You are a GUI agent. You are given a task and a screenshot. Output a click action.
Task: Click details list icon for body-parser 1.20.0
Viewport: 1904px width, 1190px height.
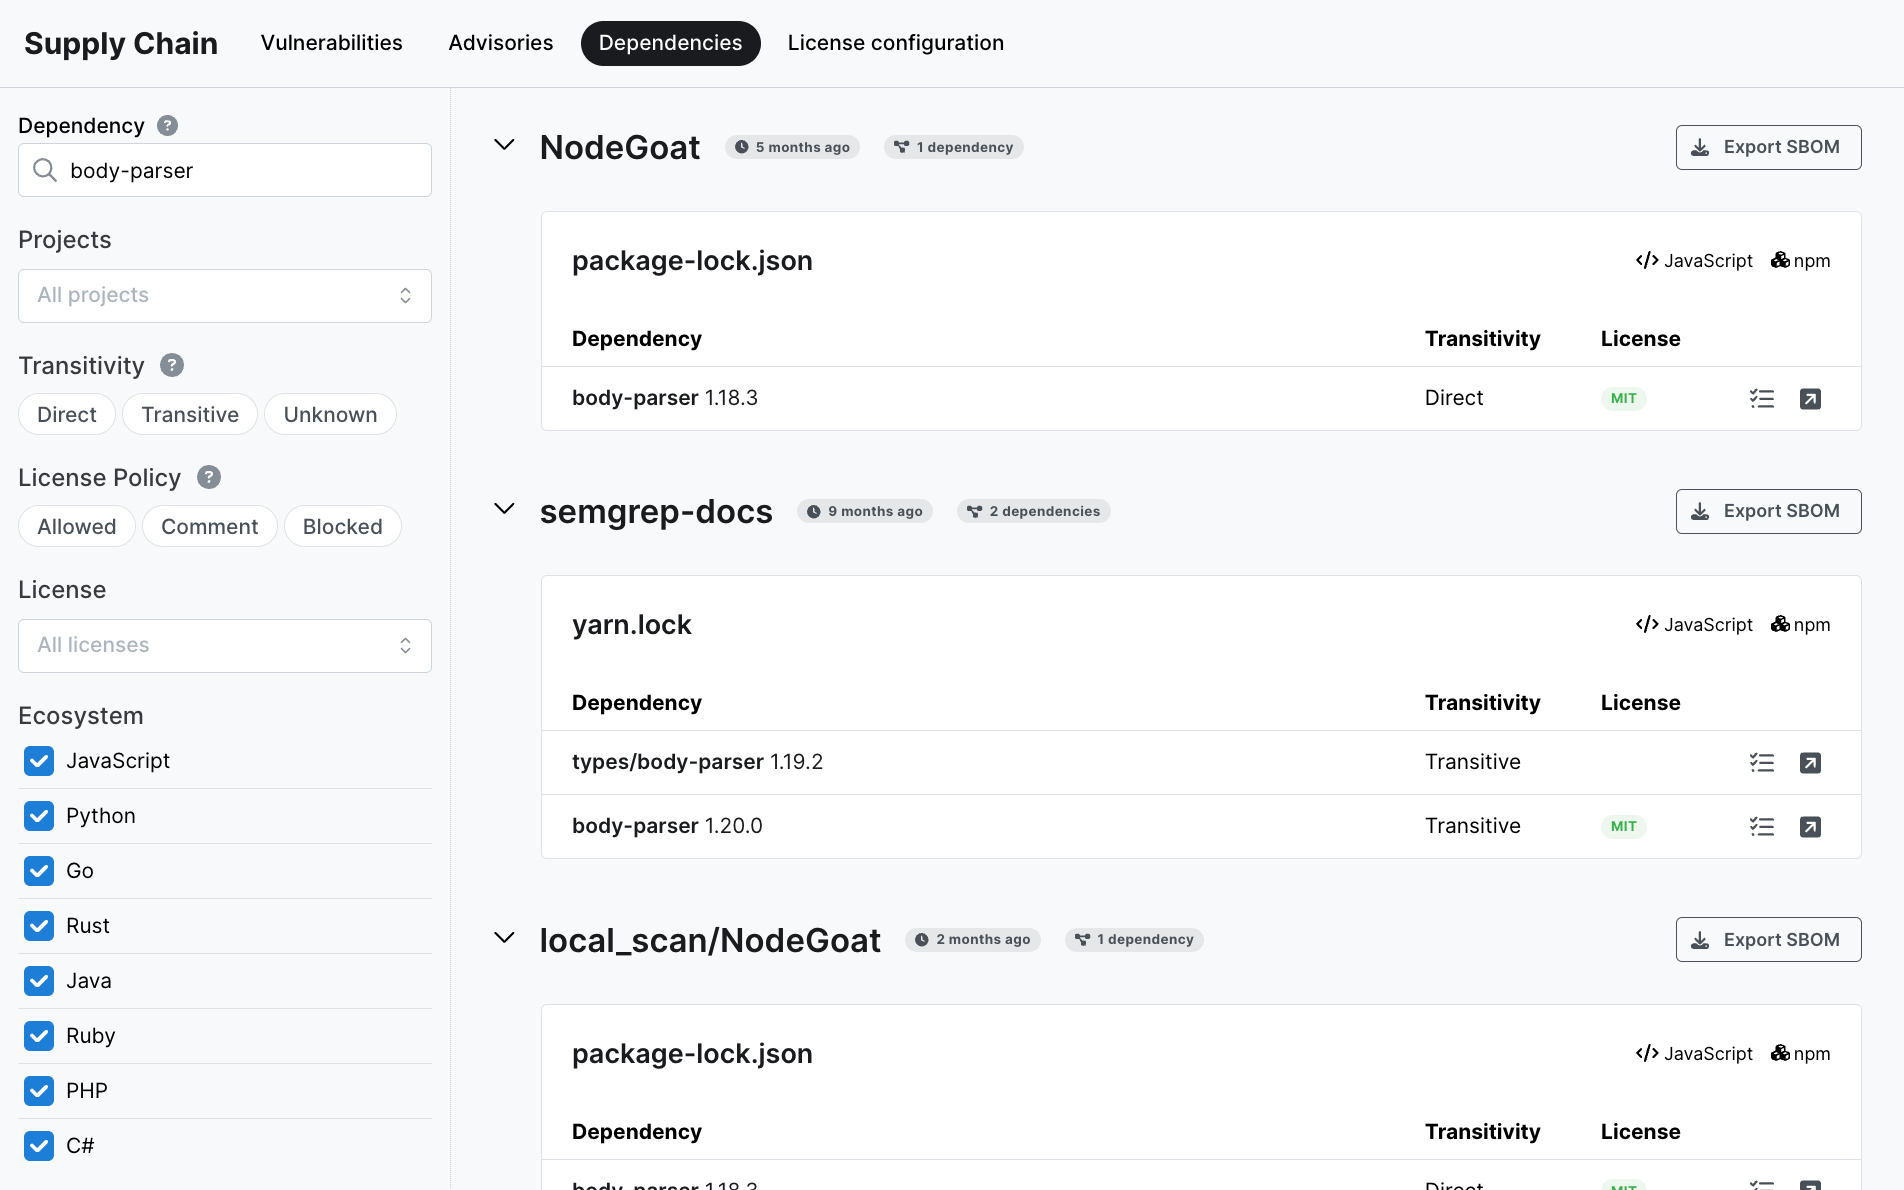pos(1761,827)
